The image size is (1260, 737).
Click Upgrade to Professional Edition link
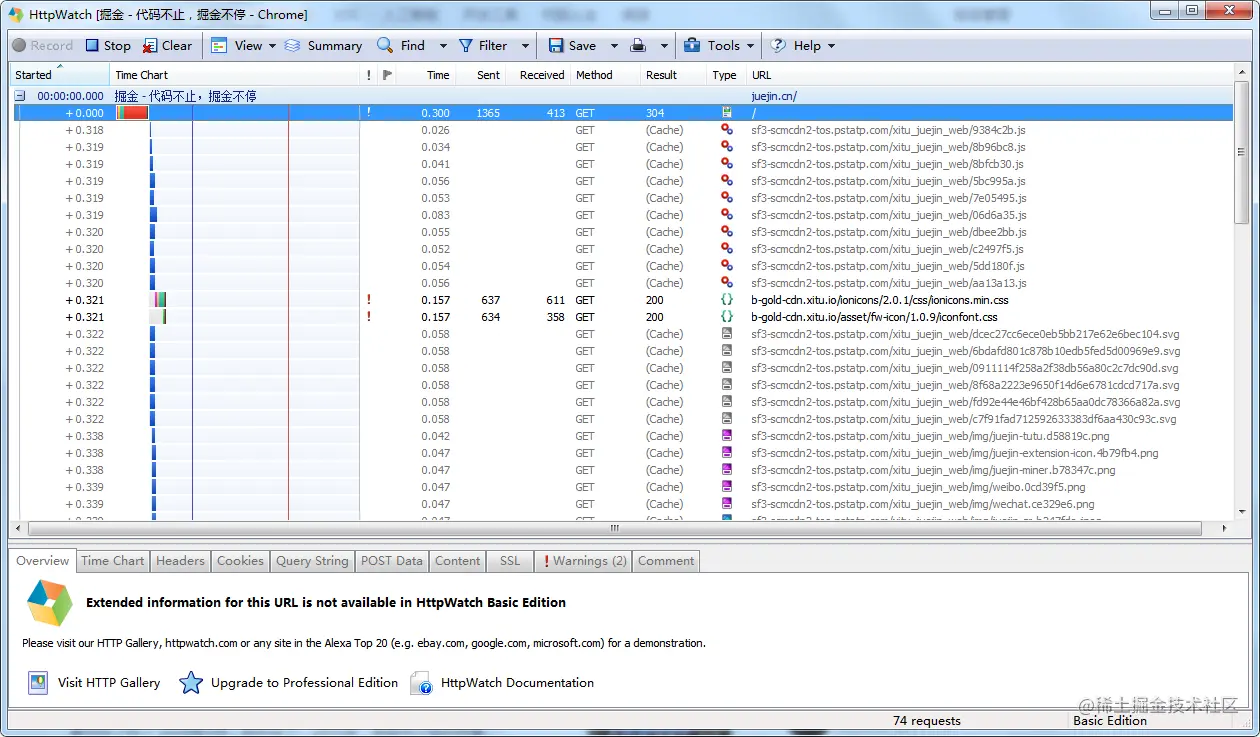pos(304,683)
